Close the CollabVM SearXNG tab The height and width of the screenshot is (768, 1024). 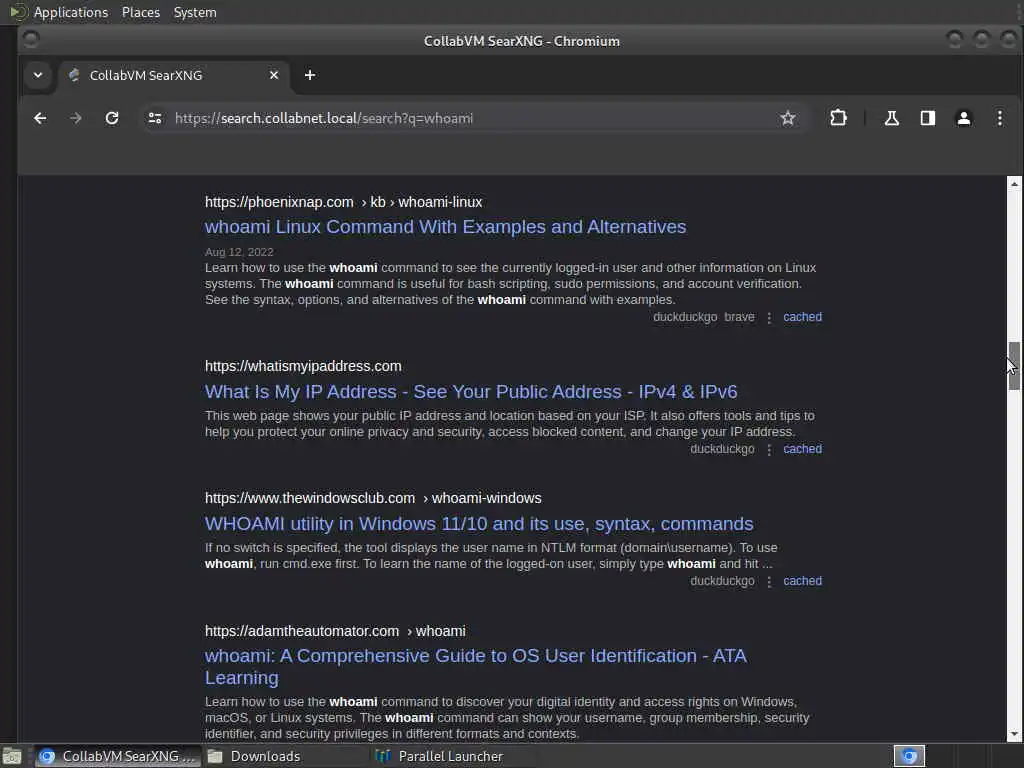click(274, 75)
